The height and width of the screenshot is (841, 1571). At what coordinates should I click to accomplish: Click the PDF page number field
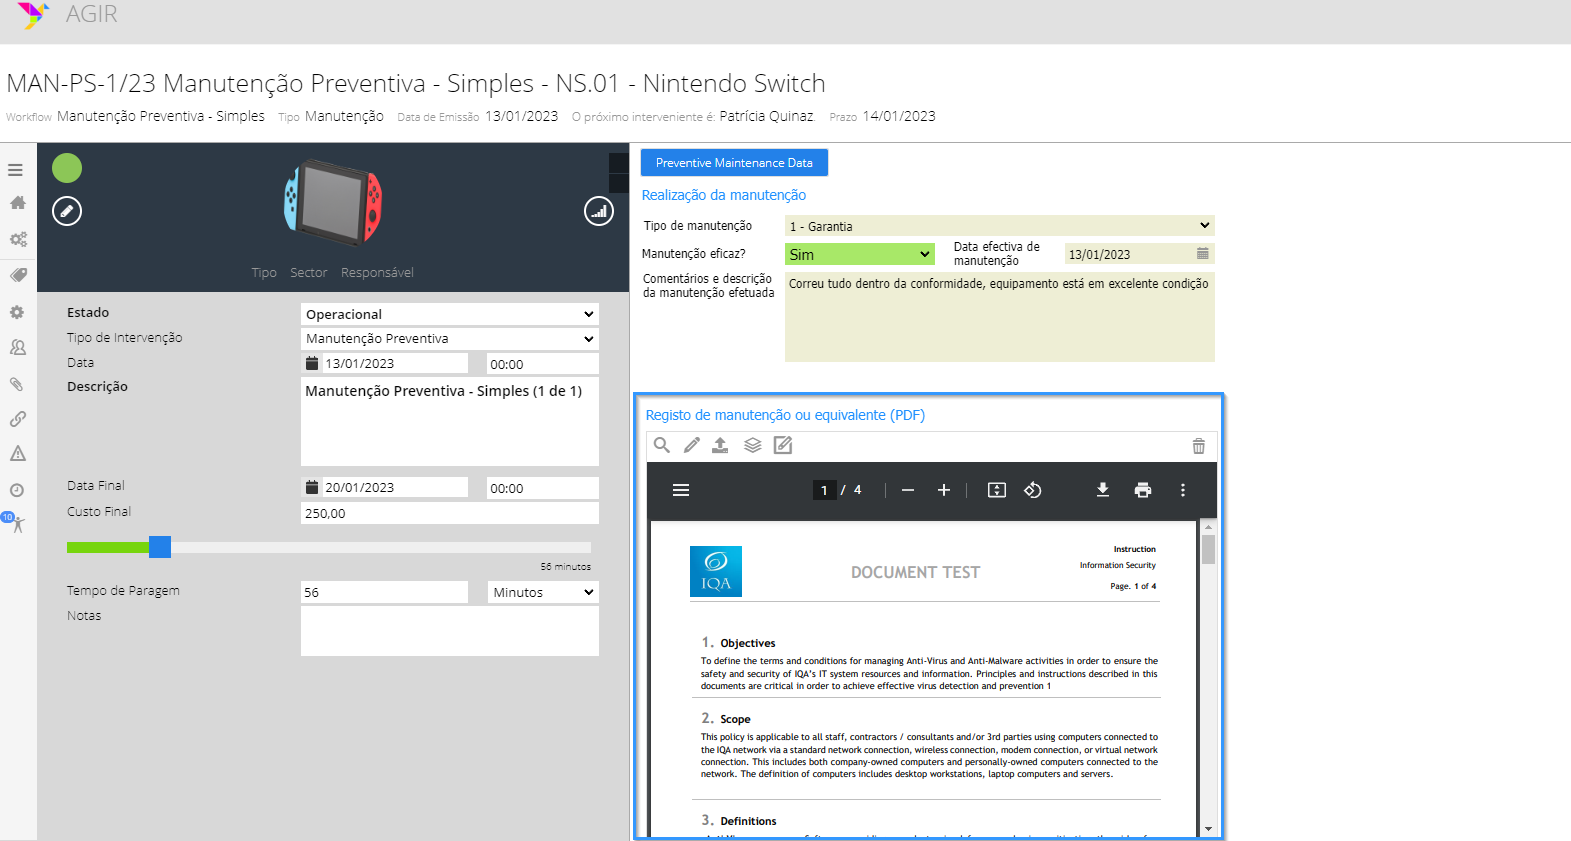[x=824, y=490]
